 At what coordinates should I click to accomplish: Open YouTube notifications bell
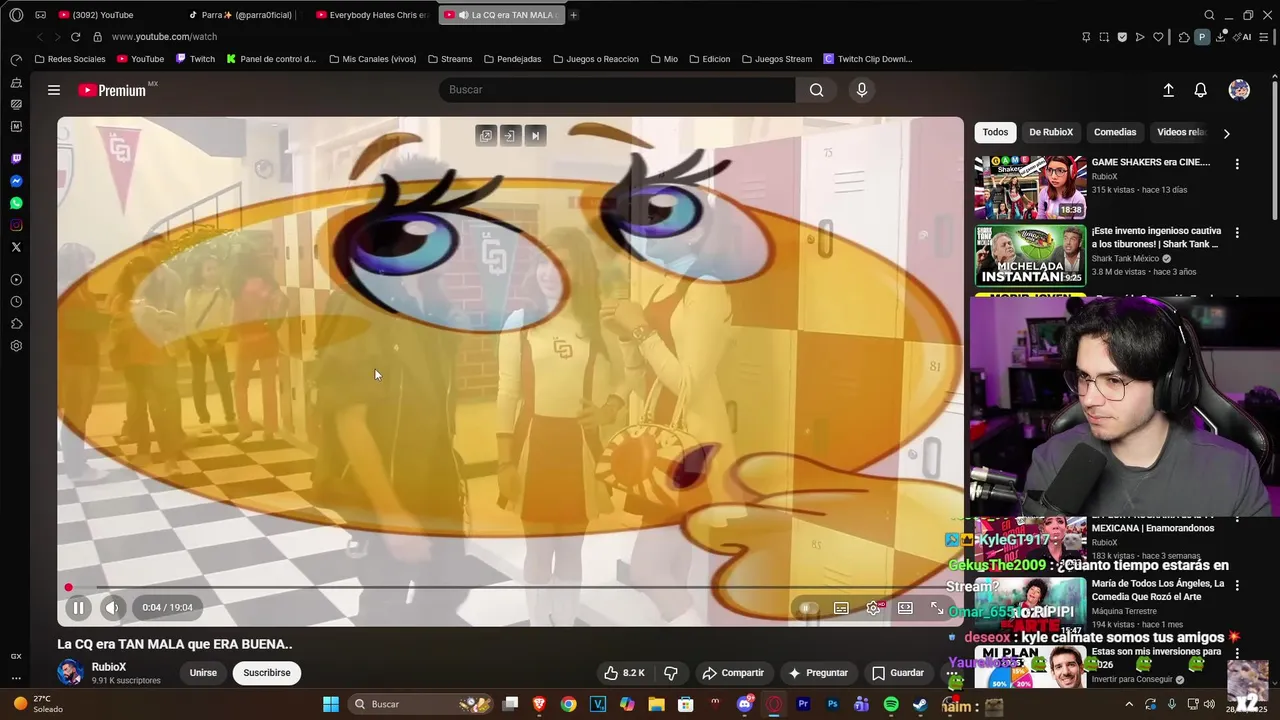point(1201,90)
